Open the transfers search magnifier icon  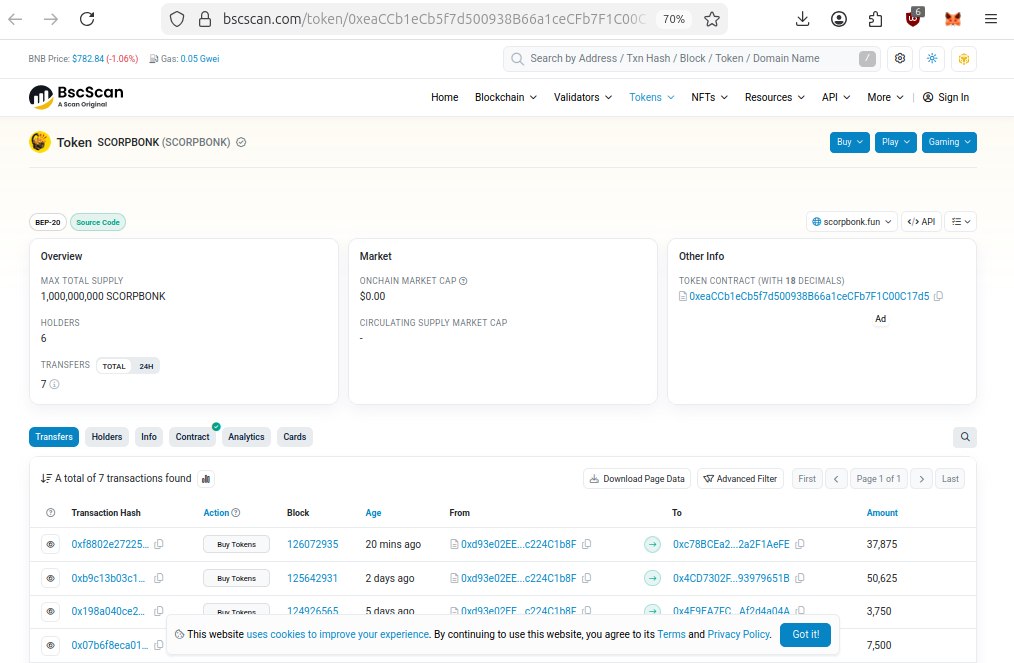click(965, 437)
